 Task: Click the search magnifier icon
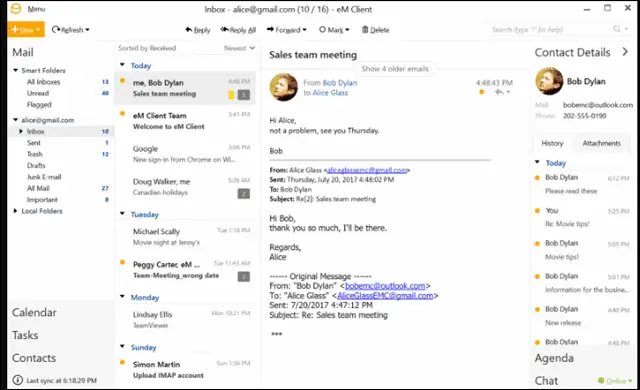click(x=617, y=29)
